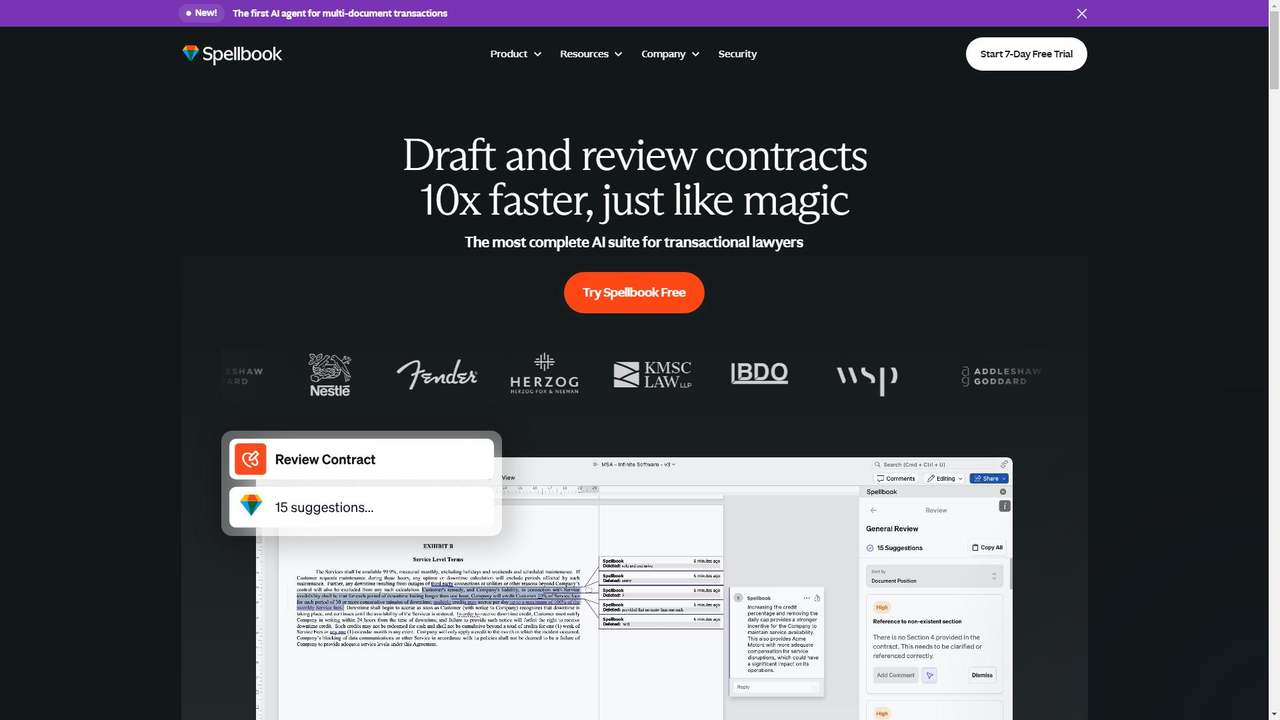
Task: Click the orange Try Spellbook Free button
Action: pyautogui.click(x=634, y=292)
